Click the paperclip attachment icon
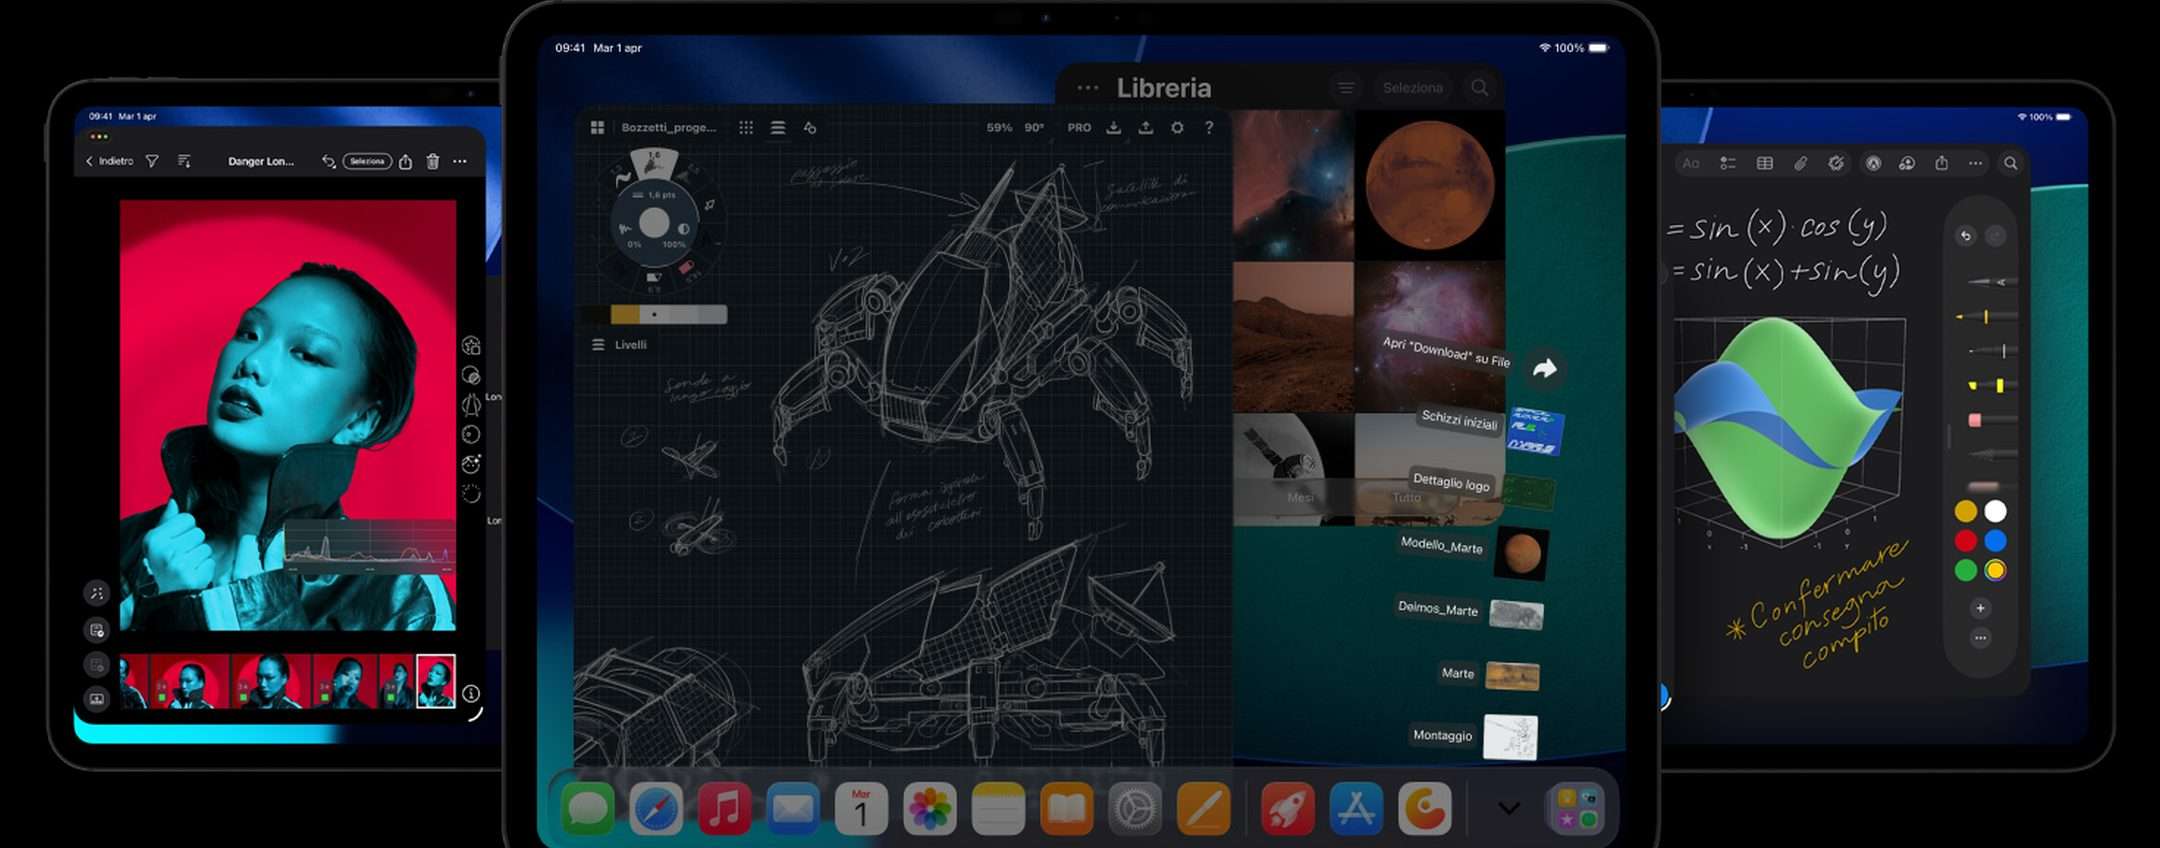Viewport: 2160px width, 848px height. coord(1800,163)
